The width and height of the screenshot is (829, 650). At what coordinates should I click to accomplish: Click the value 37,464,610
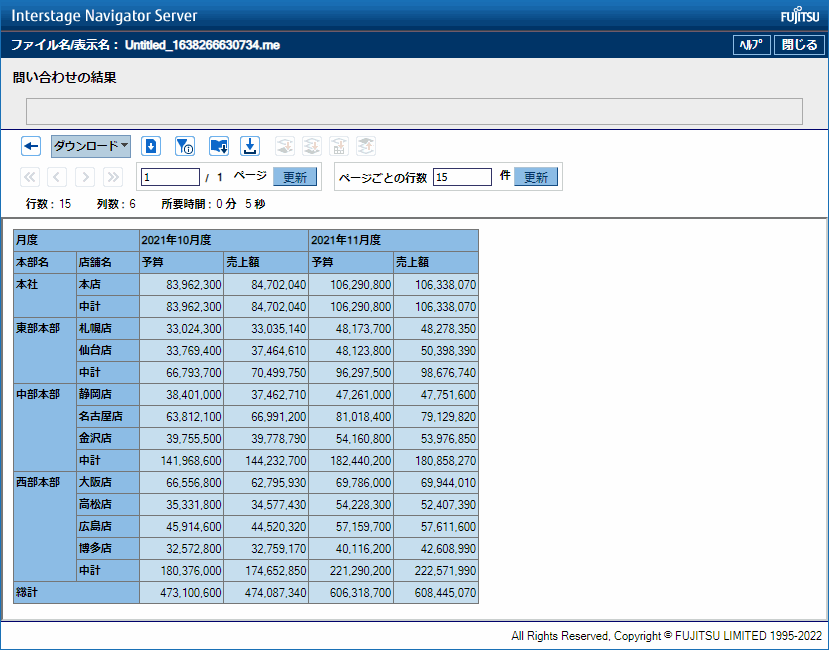coord(279,351)
